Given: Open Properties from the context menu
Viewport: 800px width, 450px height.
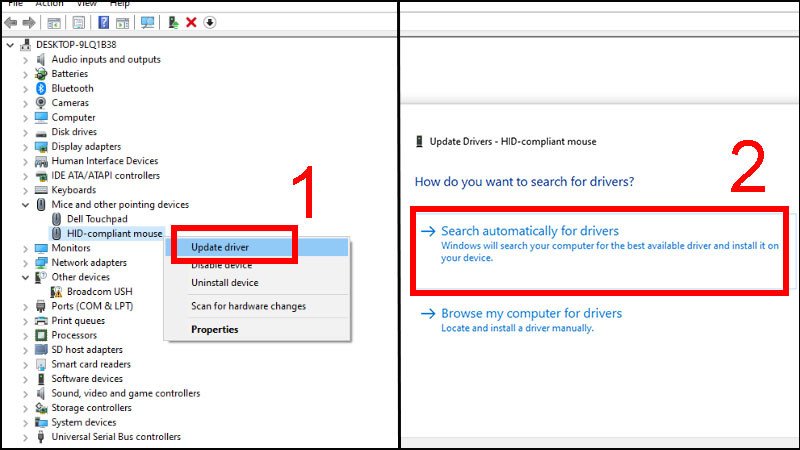Looking at the screenshot, I should coord(215,329).
